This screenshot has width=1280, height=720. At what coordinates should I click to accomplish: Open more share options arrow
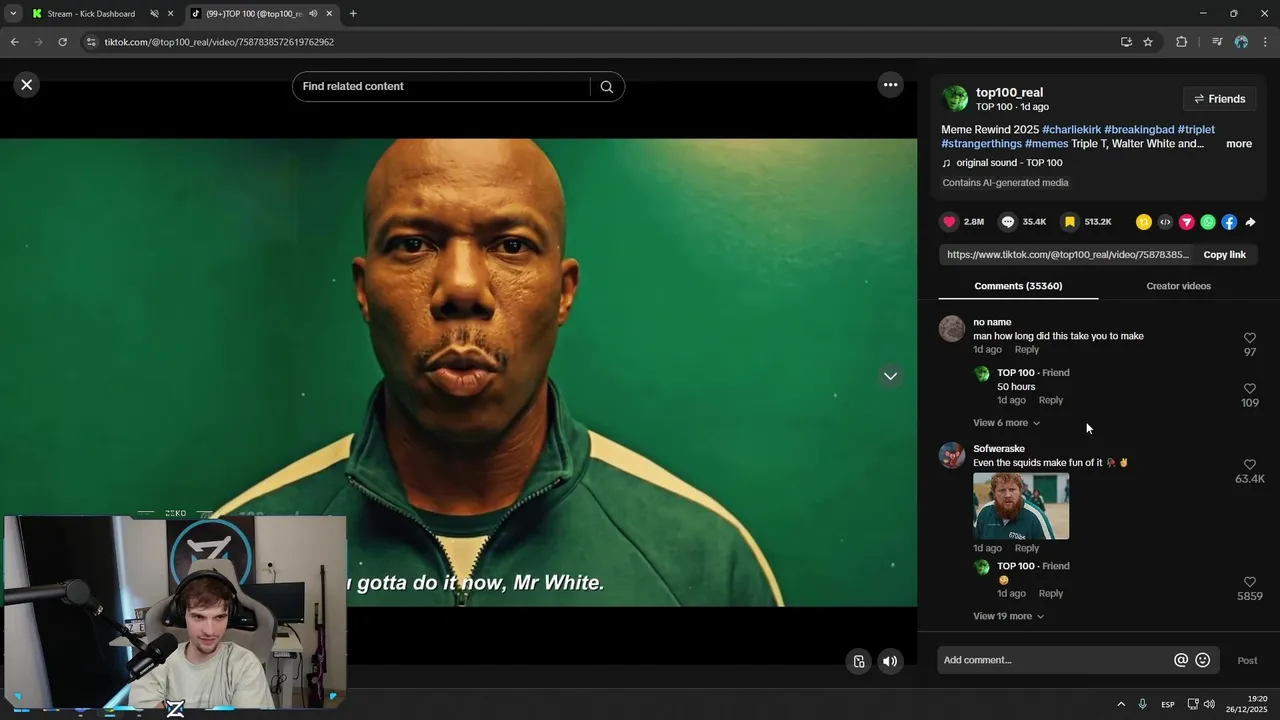pos(1250,222)
